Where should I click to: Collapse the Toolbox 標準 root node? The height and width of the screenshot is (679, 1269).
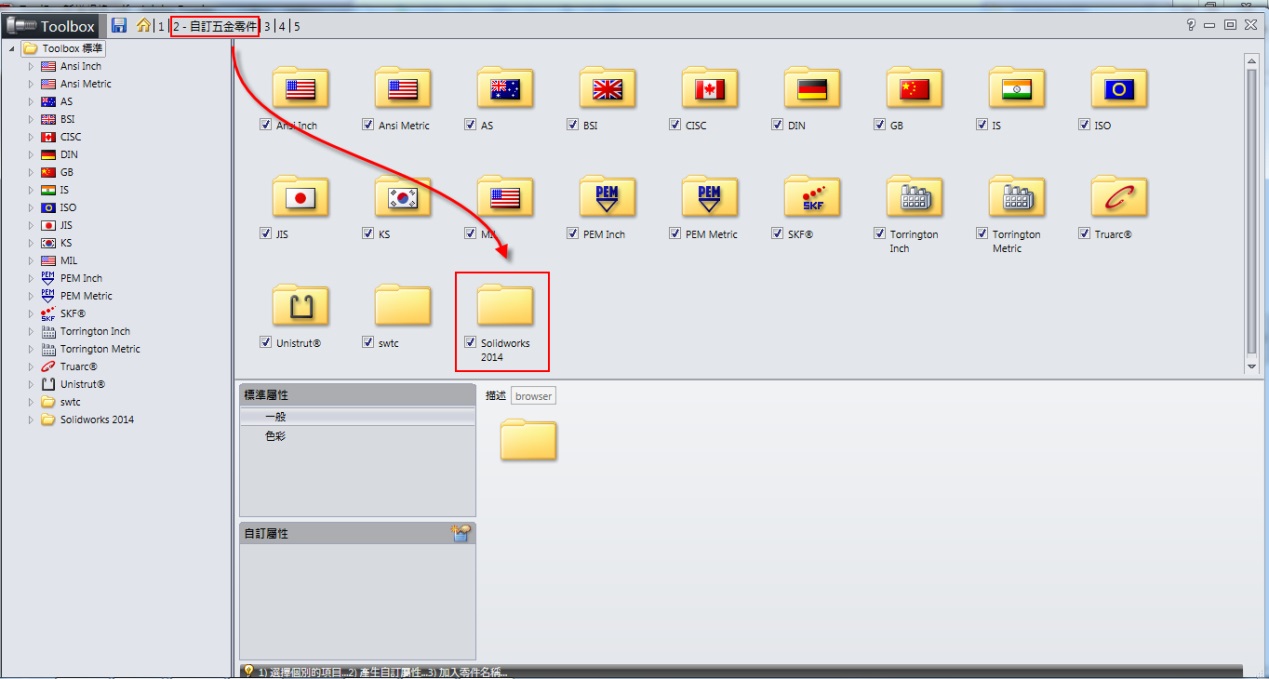pos(12,49)
